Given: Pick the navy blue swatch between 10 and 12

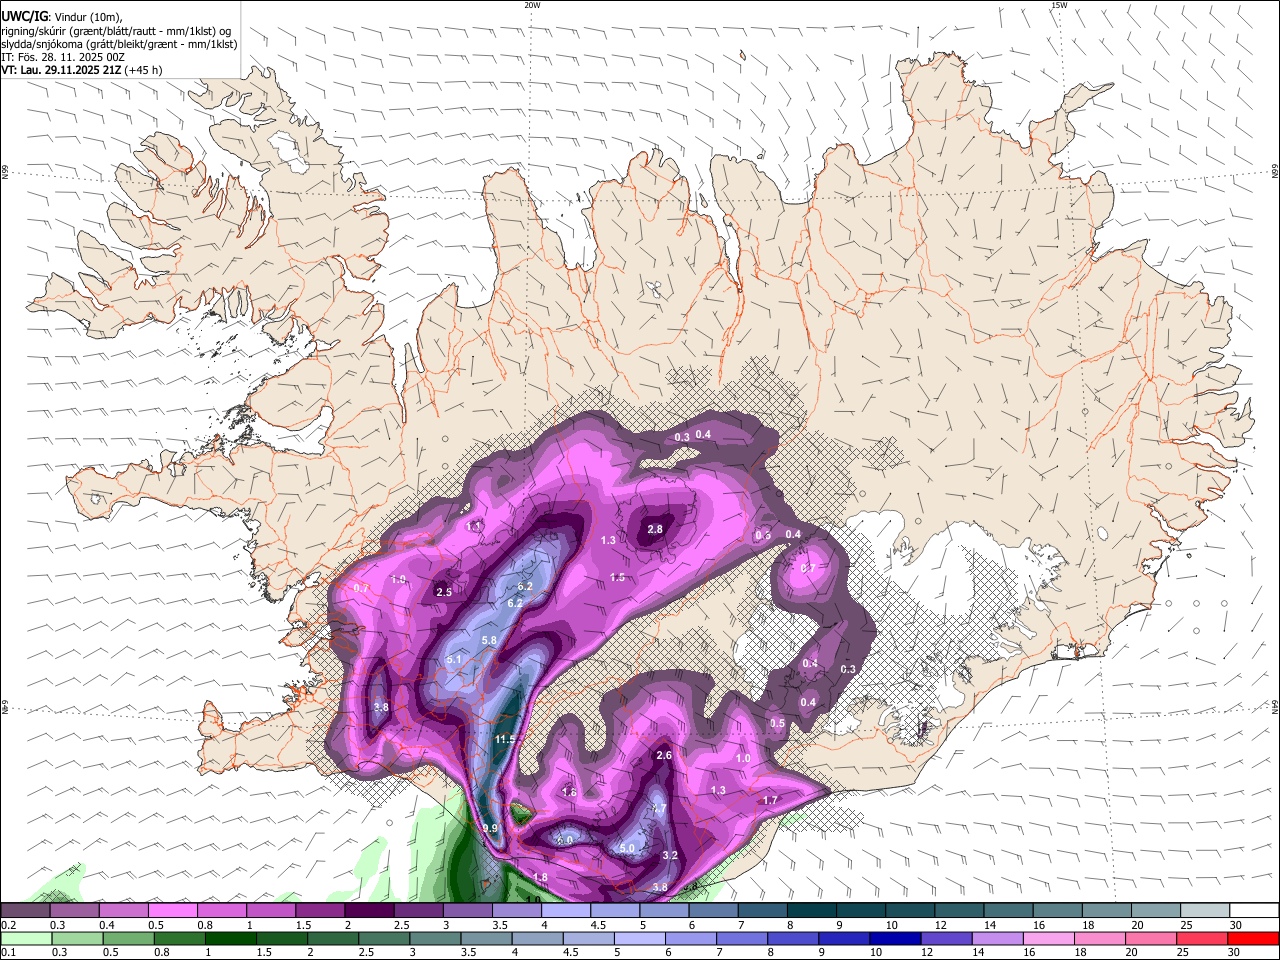Looking at the screenshot, I should pyautogui.click(x=893, y=939).
